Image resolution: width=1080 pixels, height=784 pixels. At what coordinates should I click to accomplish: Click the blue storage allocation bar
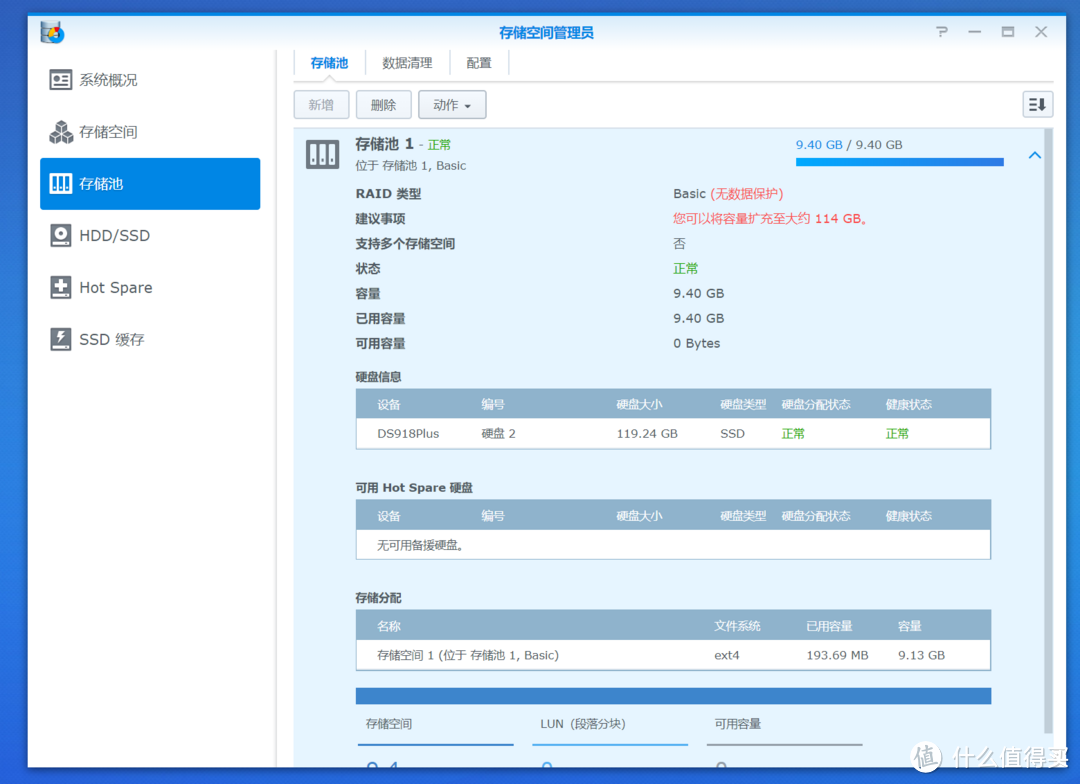tap(673, 696)
